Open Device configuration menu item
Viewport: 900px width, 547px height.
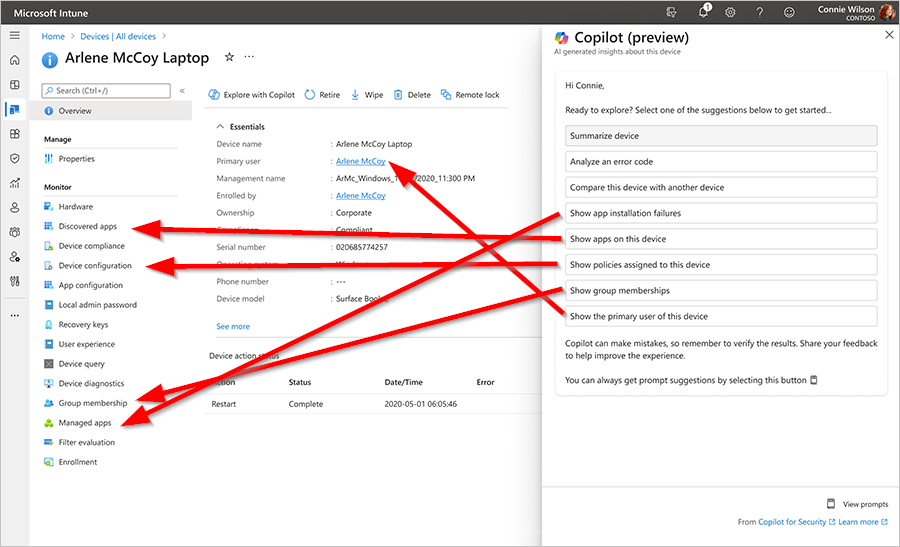coord(88,266)
